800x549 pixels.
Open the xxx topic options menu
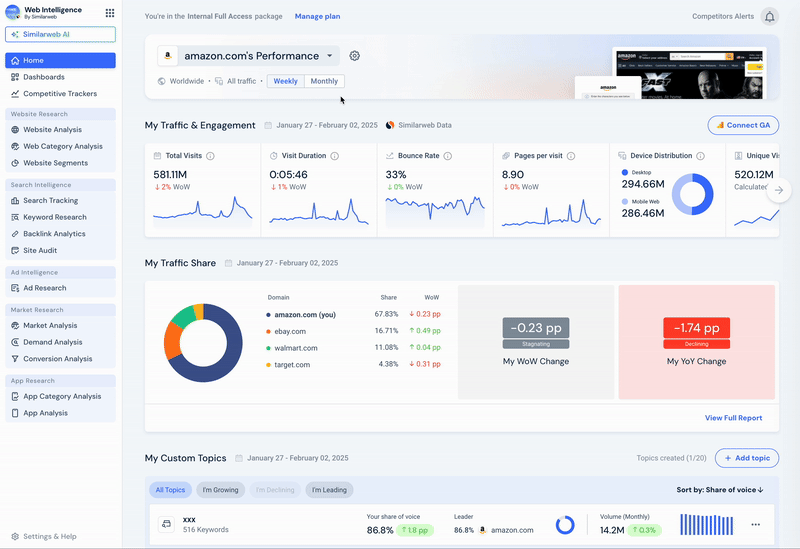tap(756, 525)
